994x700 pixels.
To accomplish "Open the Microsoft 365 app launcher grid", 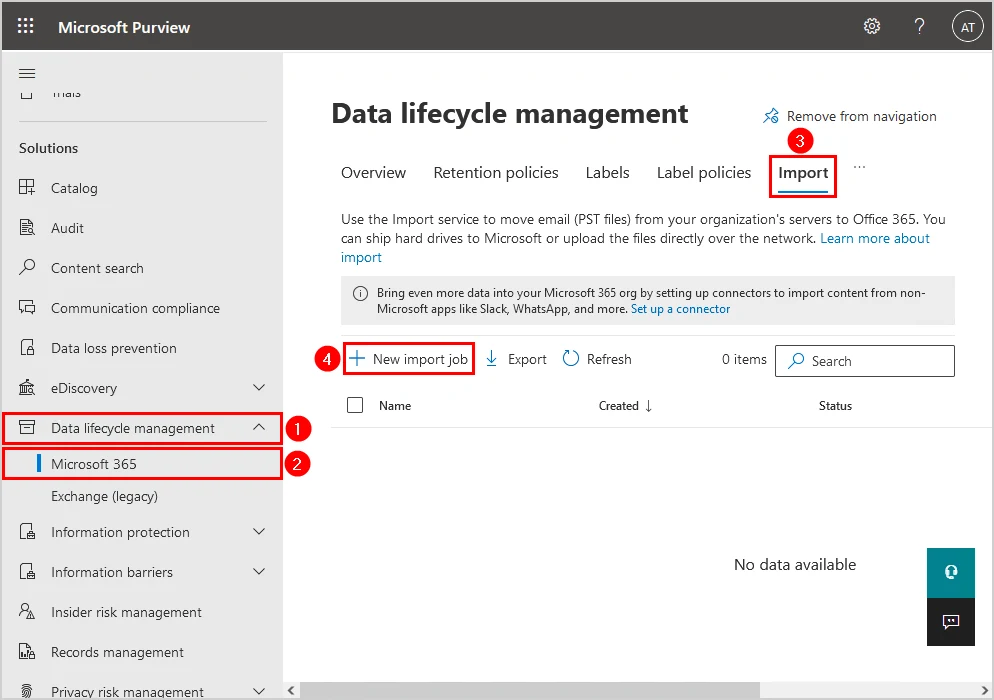I will point(25,26).
